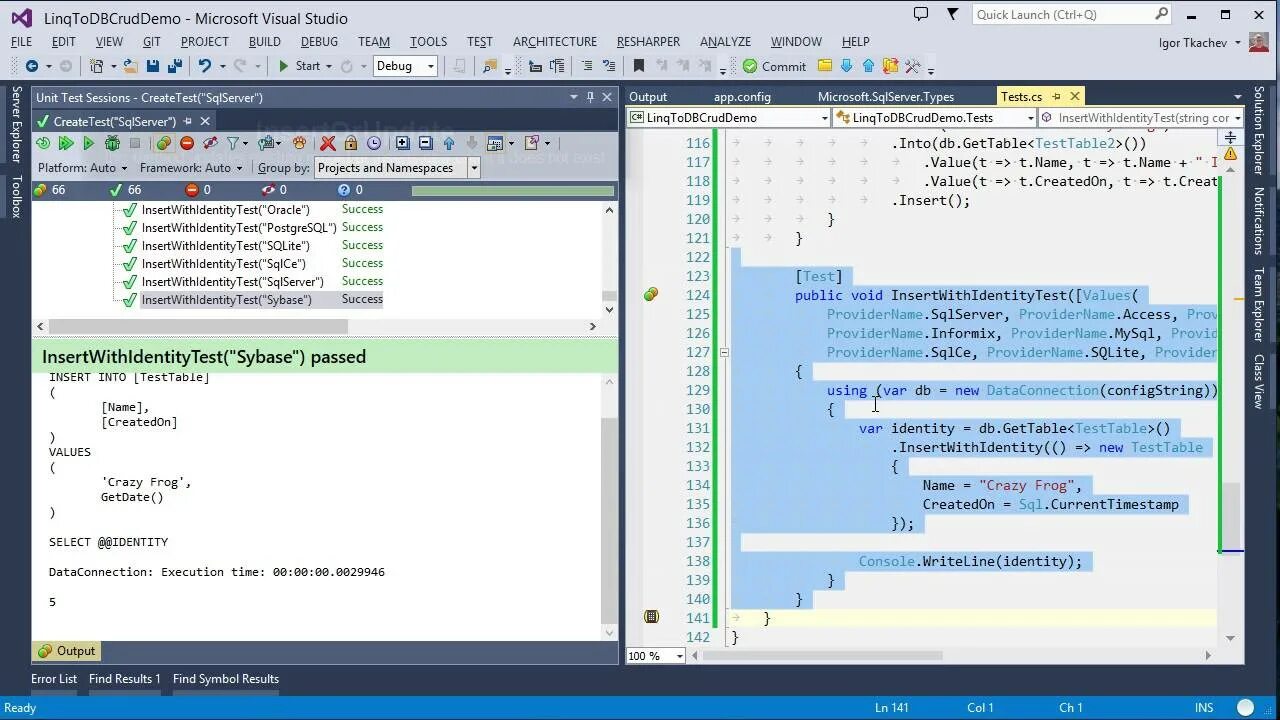Click the Commit button in toolbar
Screen dimensions: 1280x720
click(x=775, y=66)
